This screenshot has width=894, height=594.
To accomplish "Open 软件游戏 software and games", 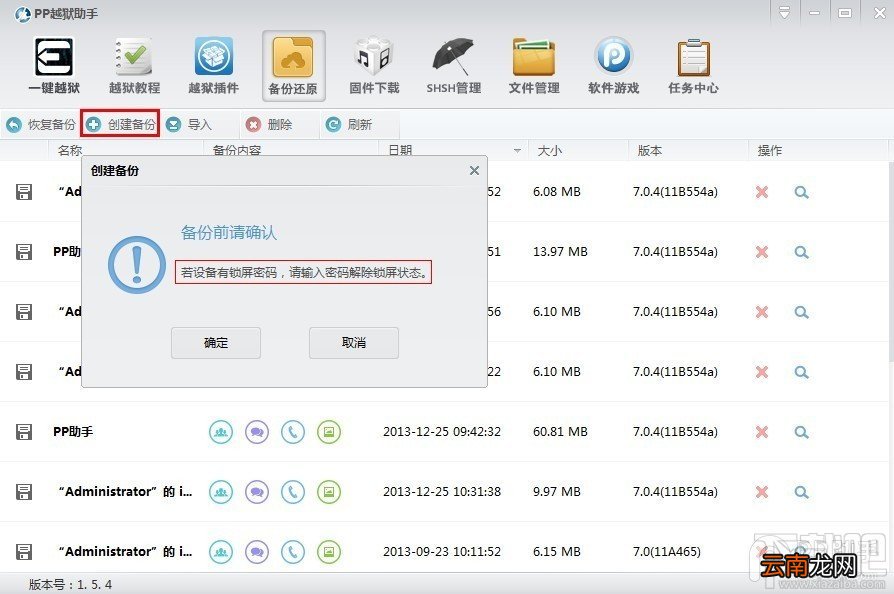I will (x=613, y=66).
